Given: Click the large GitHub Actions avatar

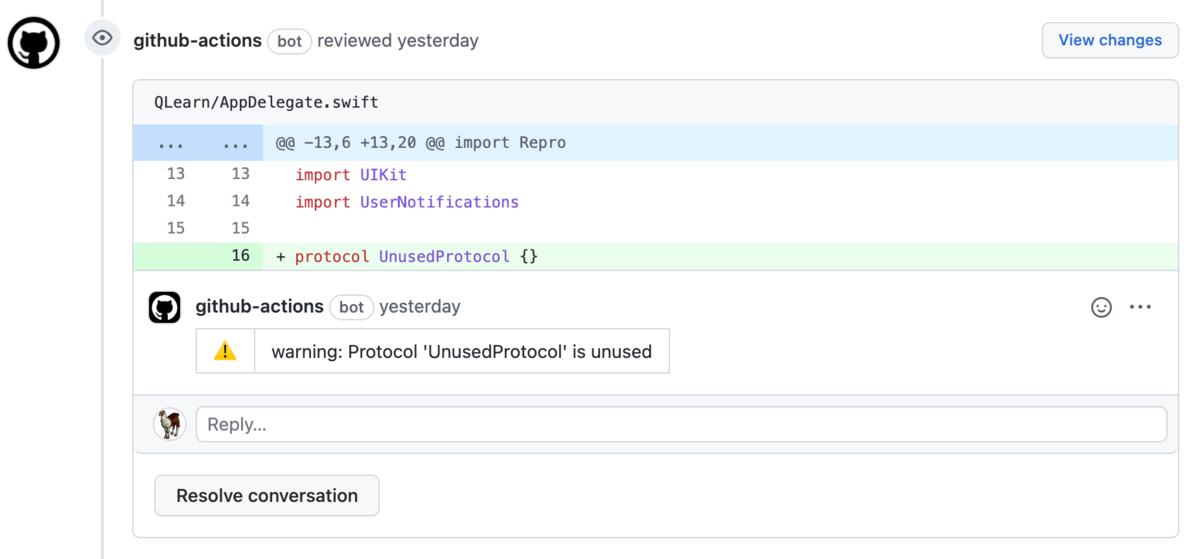Looking at the screenshot, I should point(34,43).
